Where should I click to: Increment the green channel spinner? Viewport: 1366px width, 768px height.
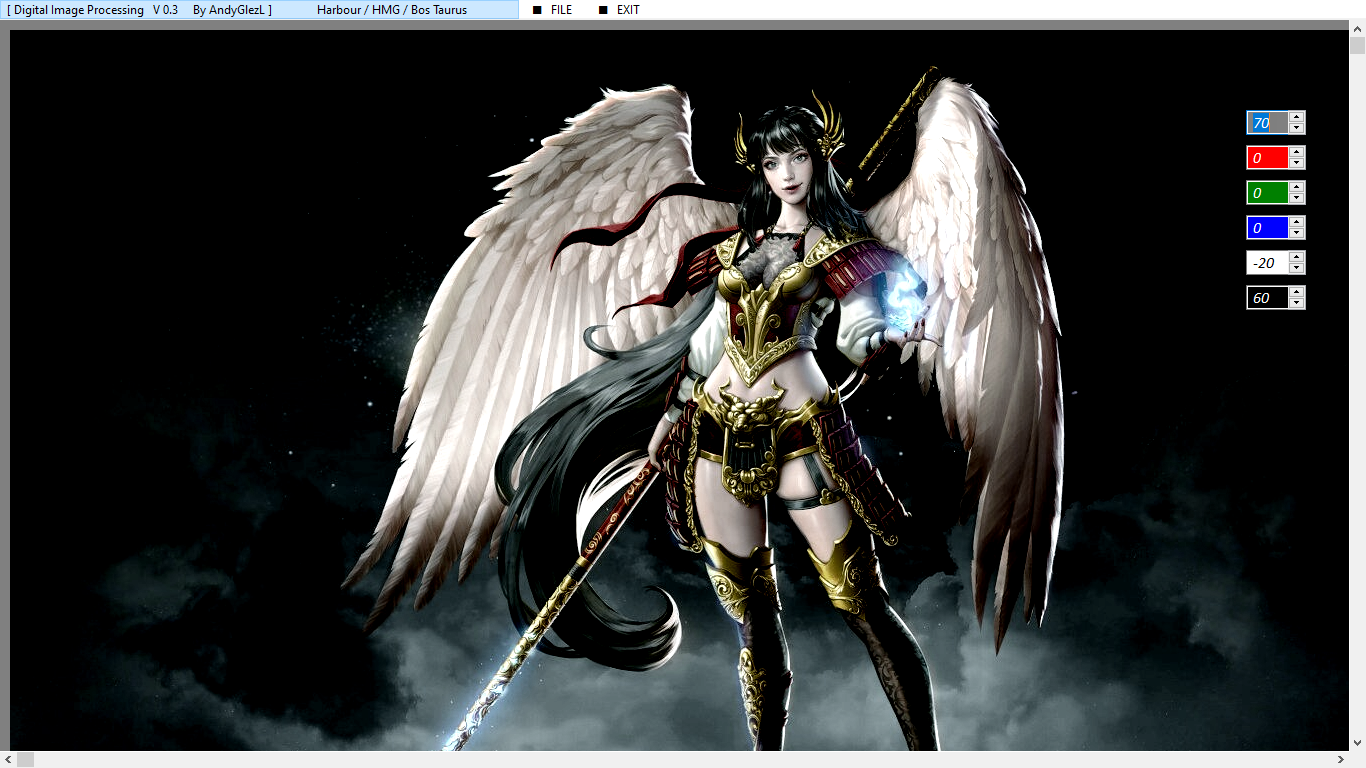[x=1297, y=187]
